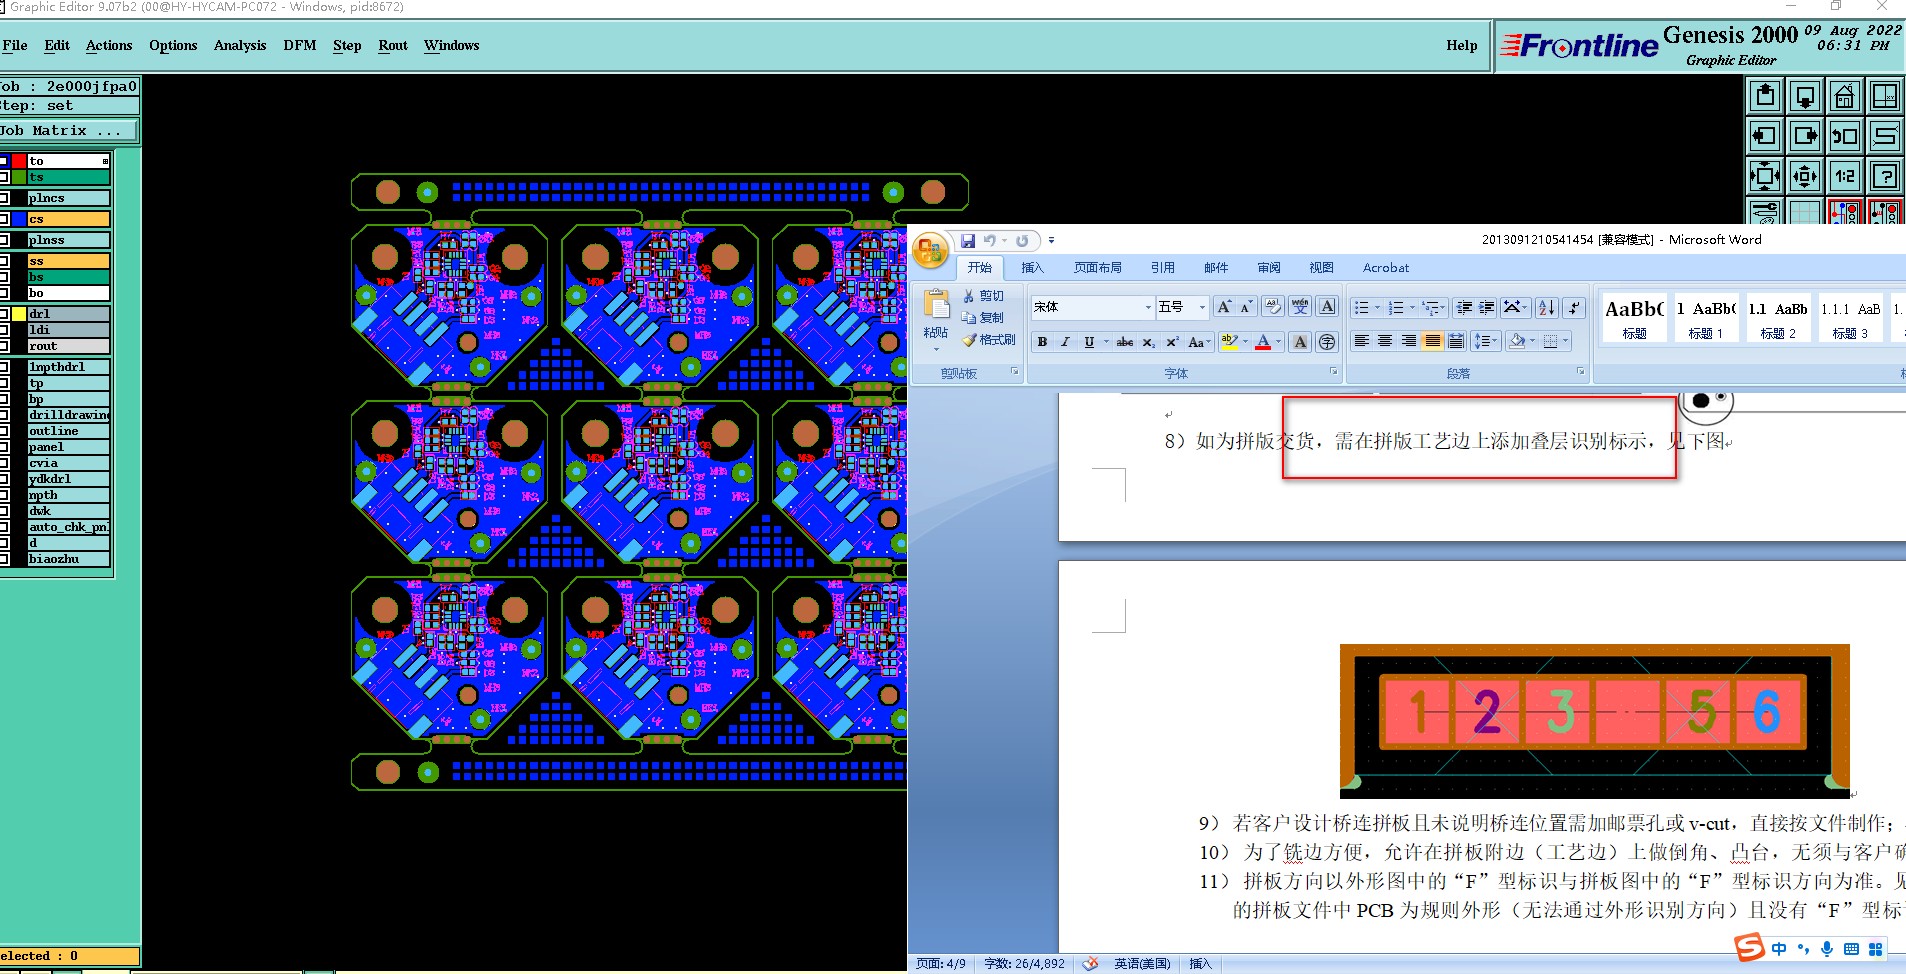Apply heading style 标题 1 in Word

pyautogui.click(x=1706, y=319)
